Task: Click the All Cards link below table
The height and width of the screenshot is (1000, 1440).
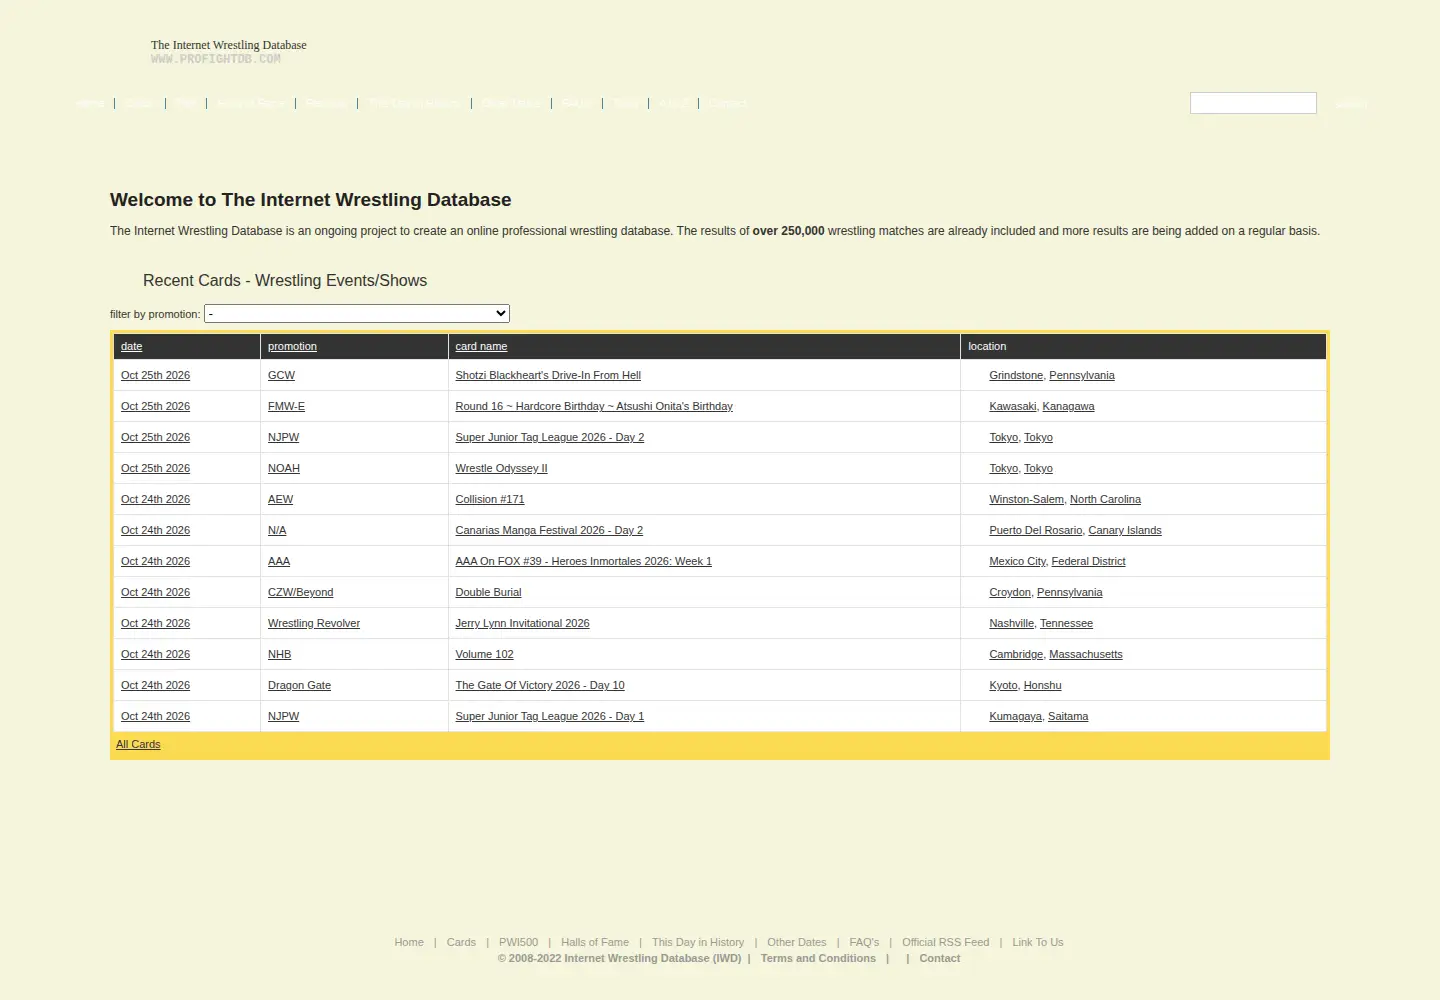Action: point(138,744)
